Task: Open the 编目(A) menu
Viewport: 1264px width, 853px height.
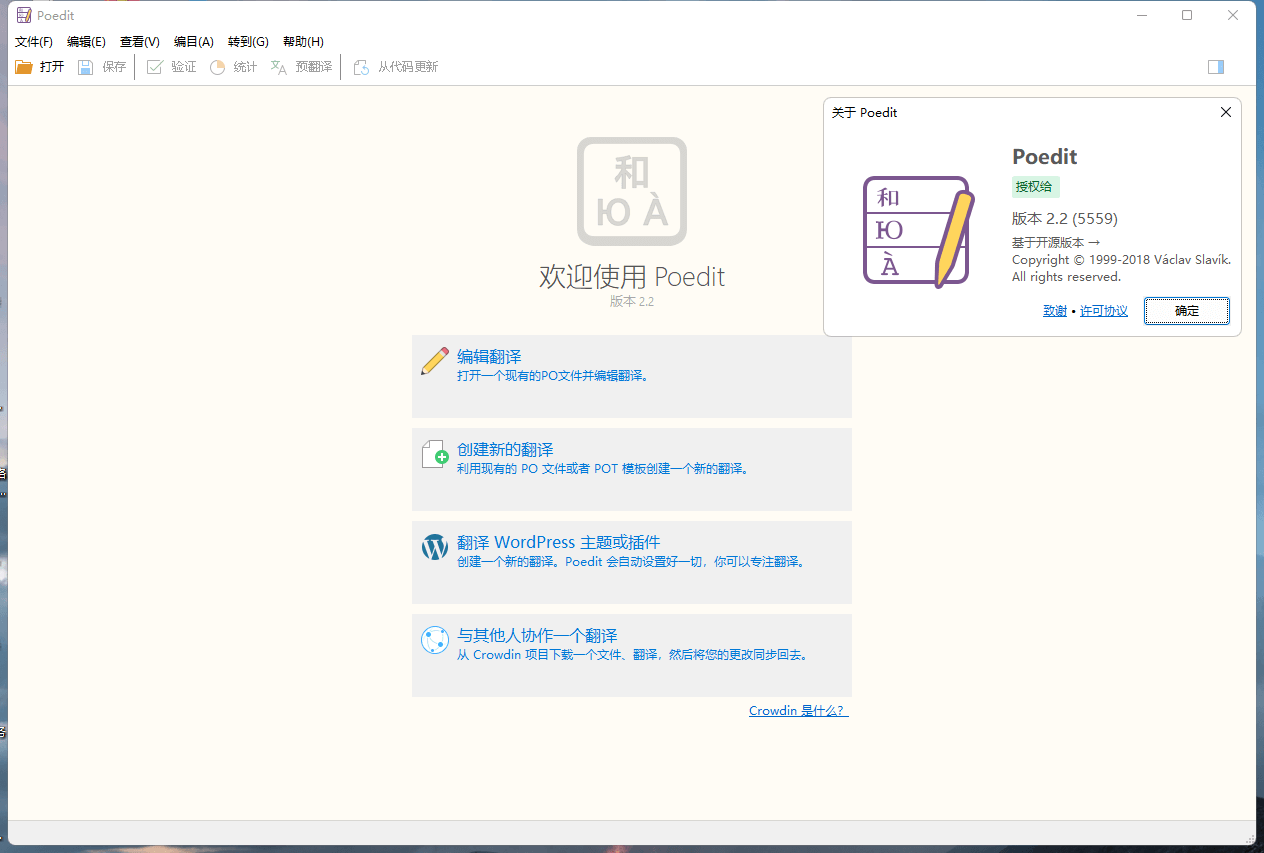Action: click(x=193, y=42)
